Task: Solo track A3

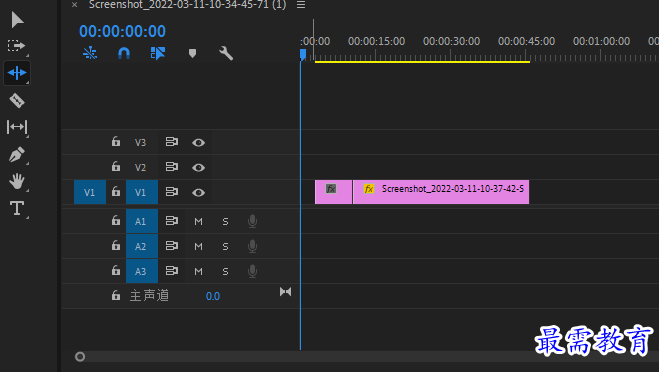Action: [225, 272]
